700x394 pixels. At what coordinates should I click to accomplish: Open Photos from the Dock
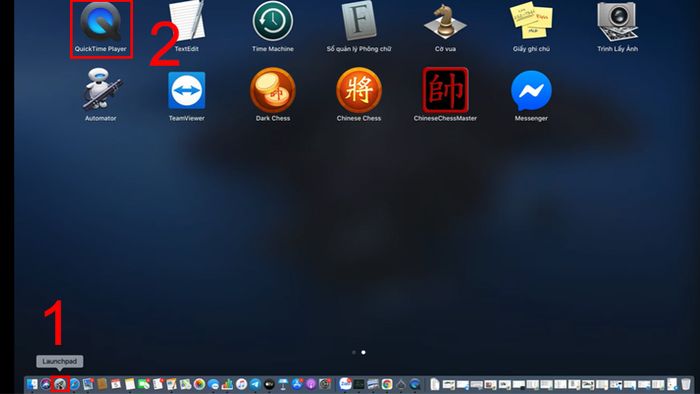[x=200, y=384]
